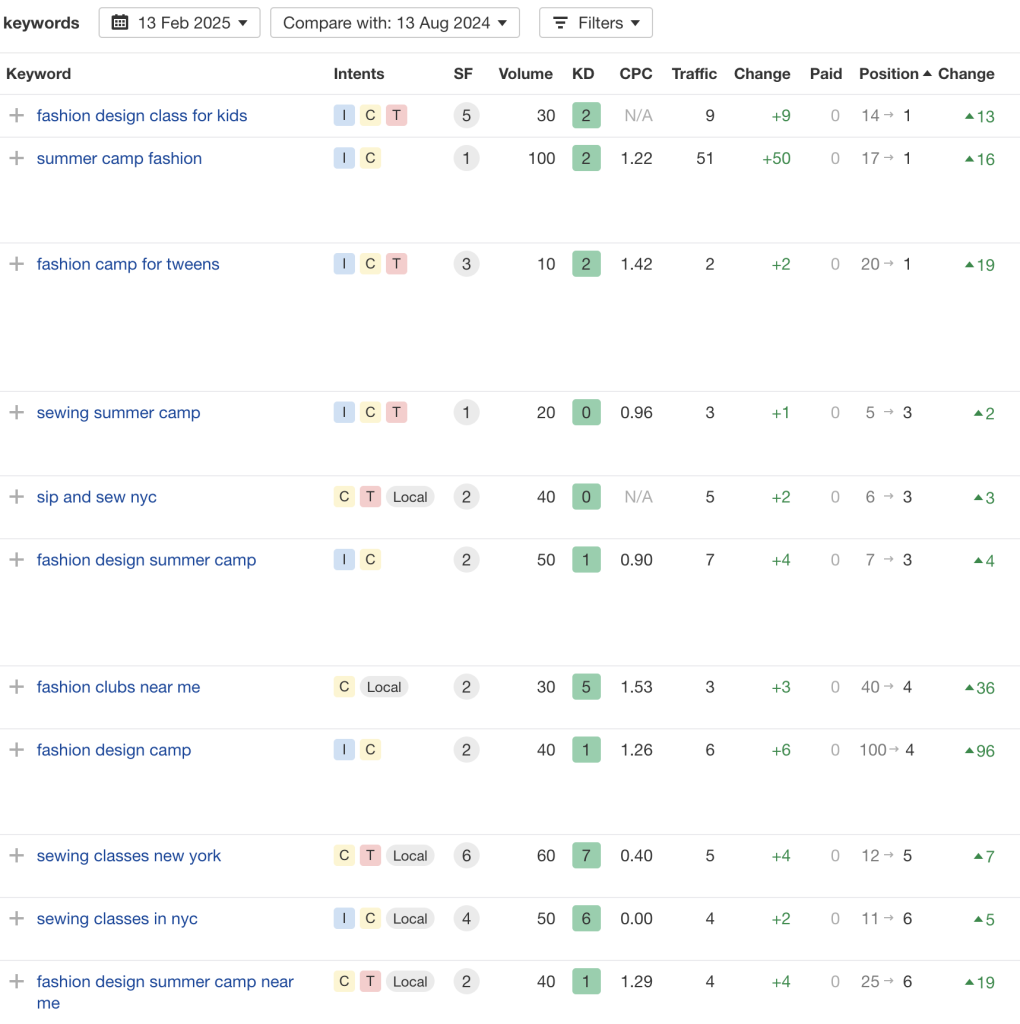Open the 'Compare with: 13 Aug 2024' dropdown

tap(395, 23)
